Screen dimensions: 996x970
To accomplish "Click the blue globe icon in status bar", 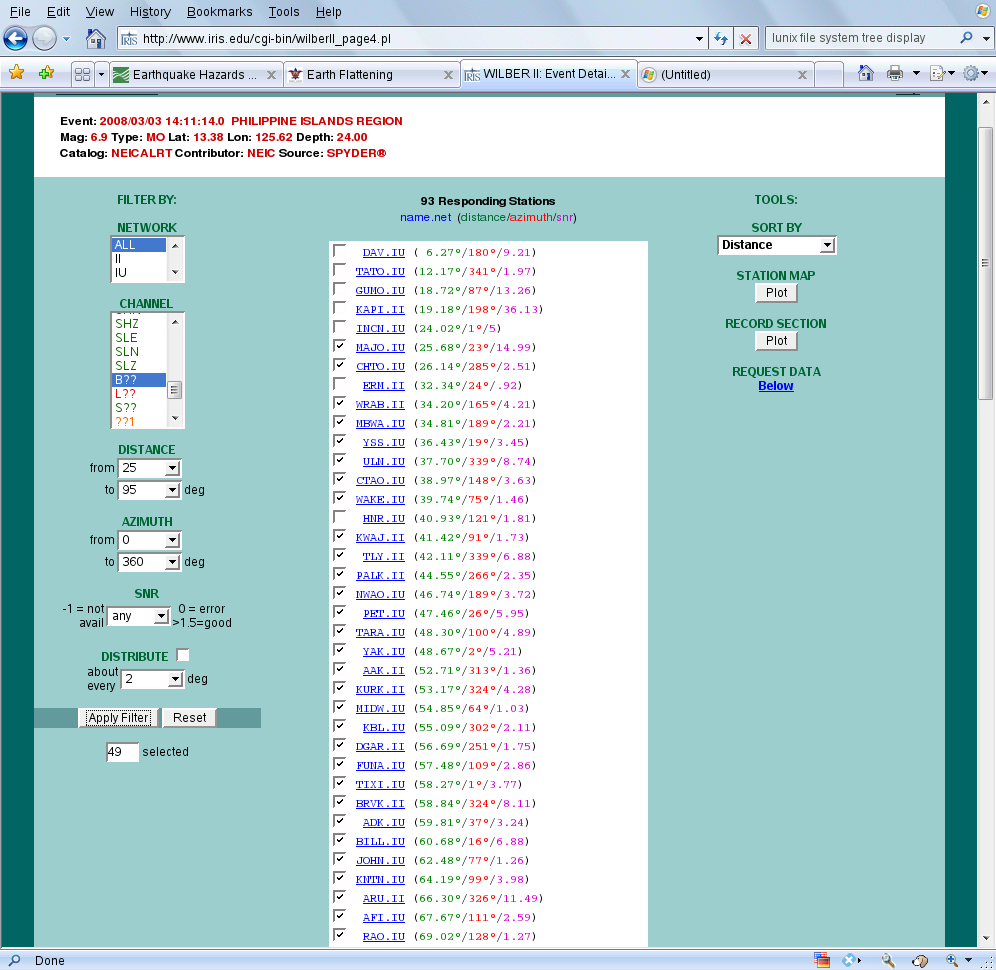I will click(849, 960).
